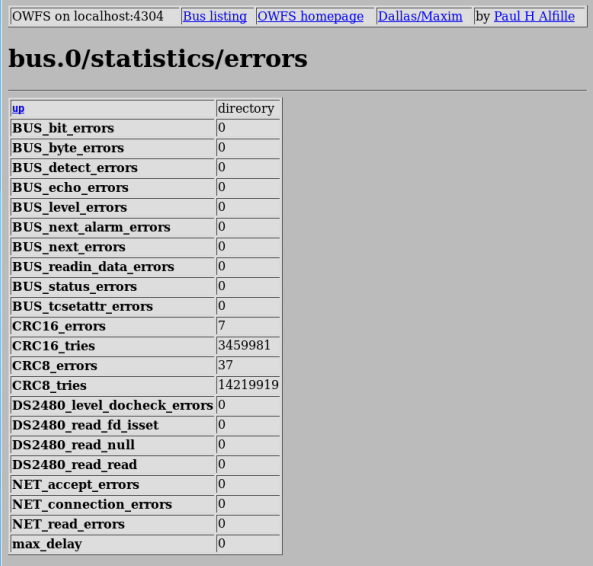Select the NET_read_errors row label
This screenshot has height=566, width=593.
68,524
